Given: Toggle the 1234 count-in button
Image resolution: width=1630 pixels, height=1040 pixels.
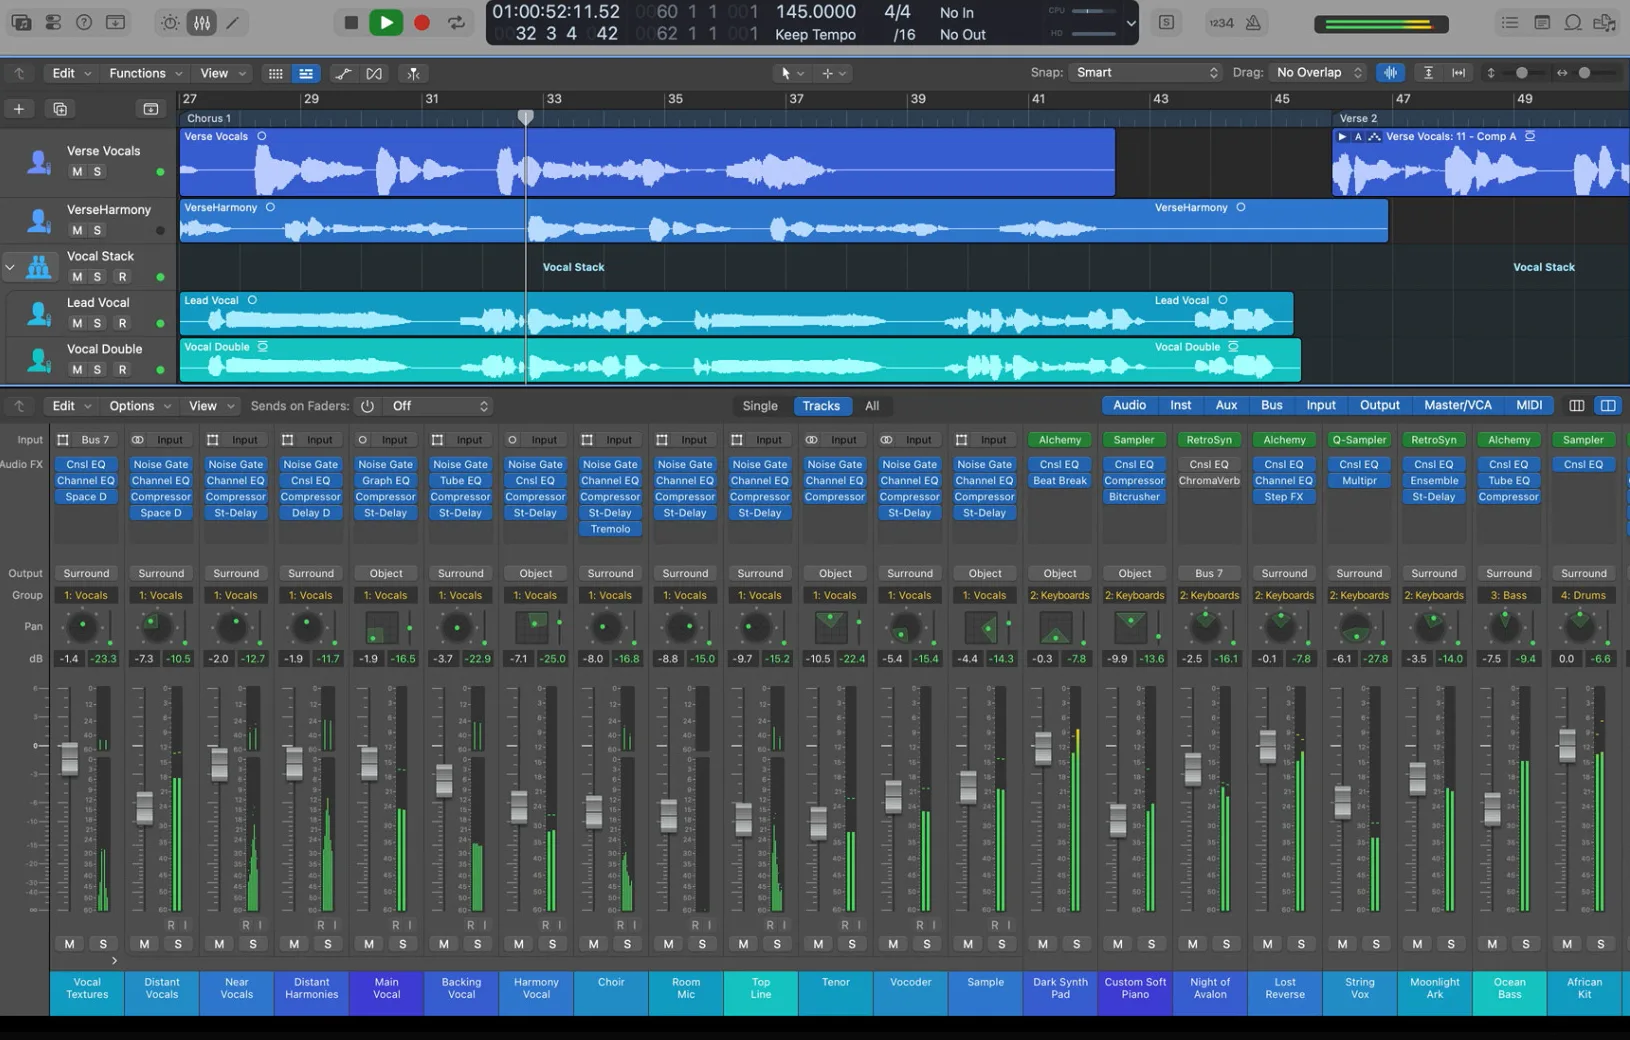Looking at the screenshot, I should coord(1221,22).
